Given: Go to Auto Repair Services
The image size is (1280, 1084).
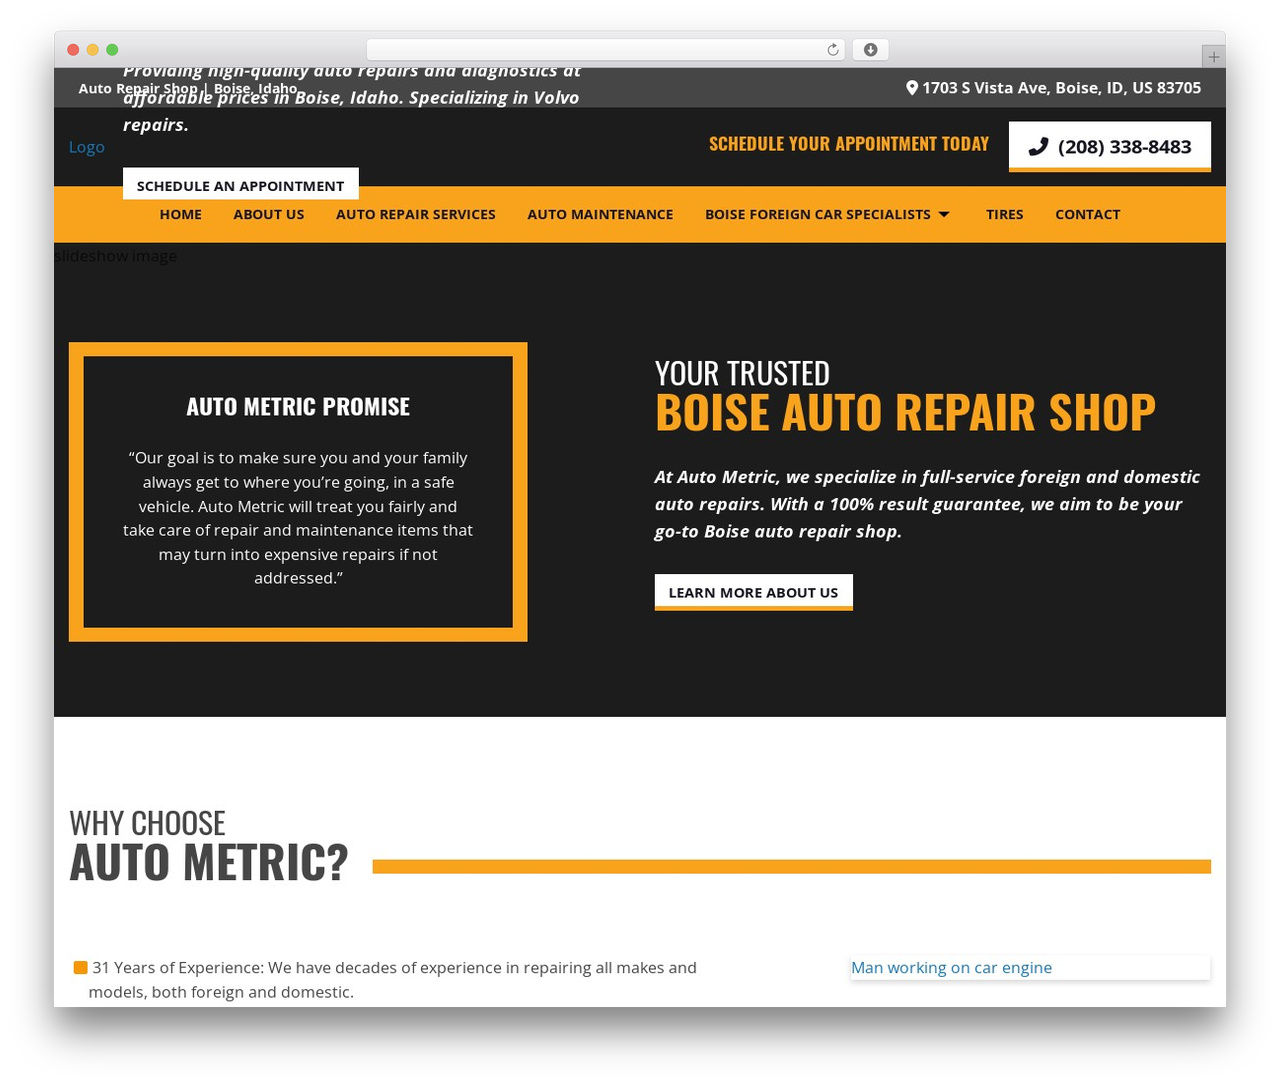Looking at the screenshot, I should coord(415,214).
